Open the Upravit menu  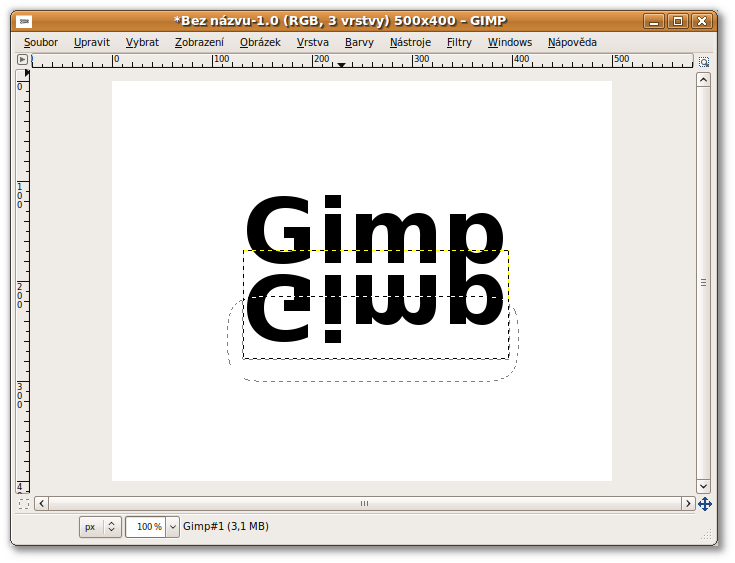coord(92,42)
